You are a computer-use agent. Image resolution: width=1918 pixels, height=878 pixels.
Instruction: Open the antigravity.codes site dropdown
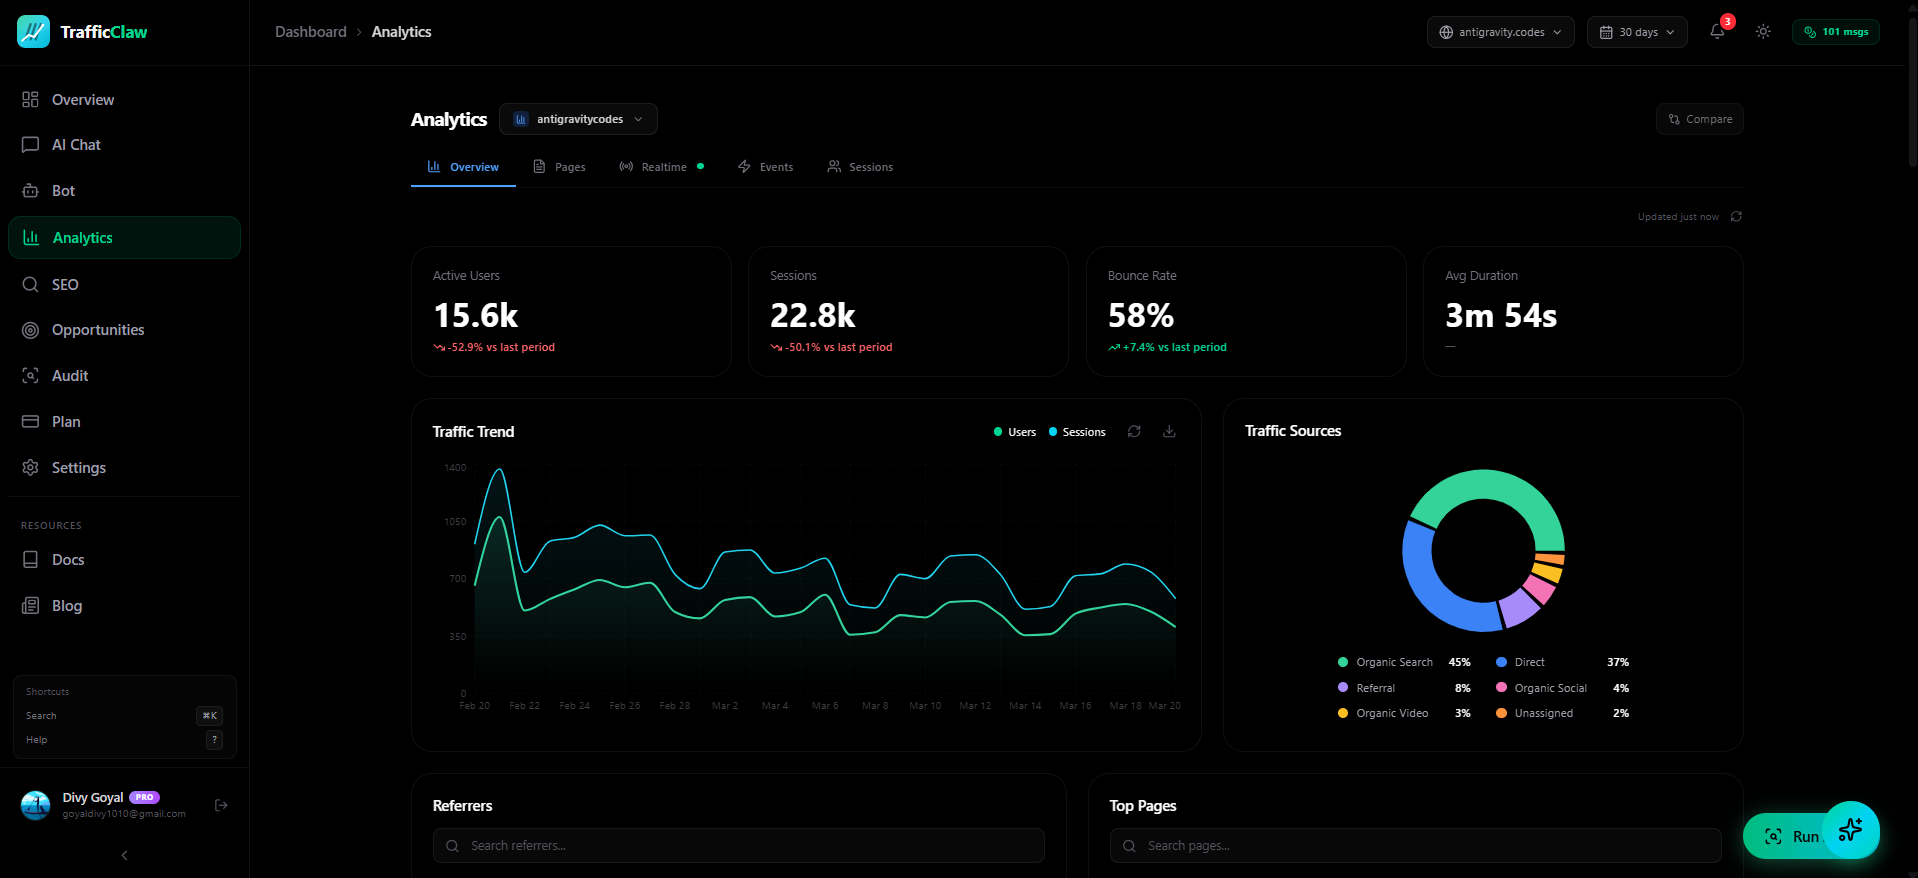(1500, 32)
